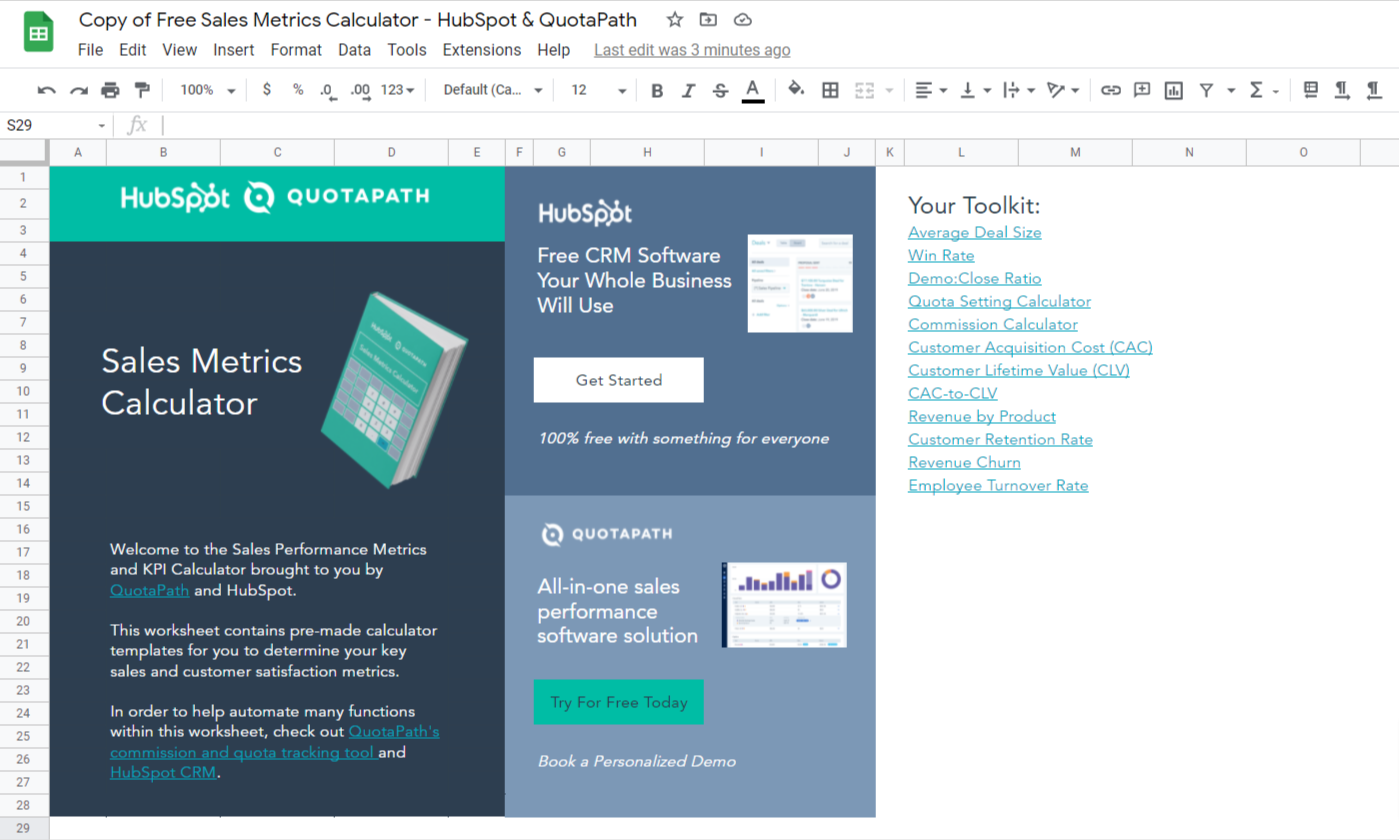Expand the merge cells dropdown arrow

pos(890,90)
